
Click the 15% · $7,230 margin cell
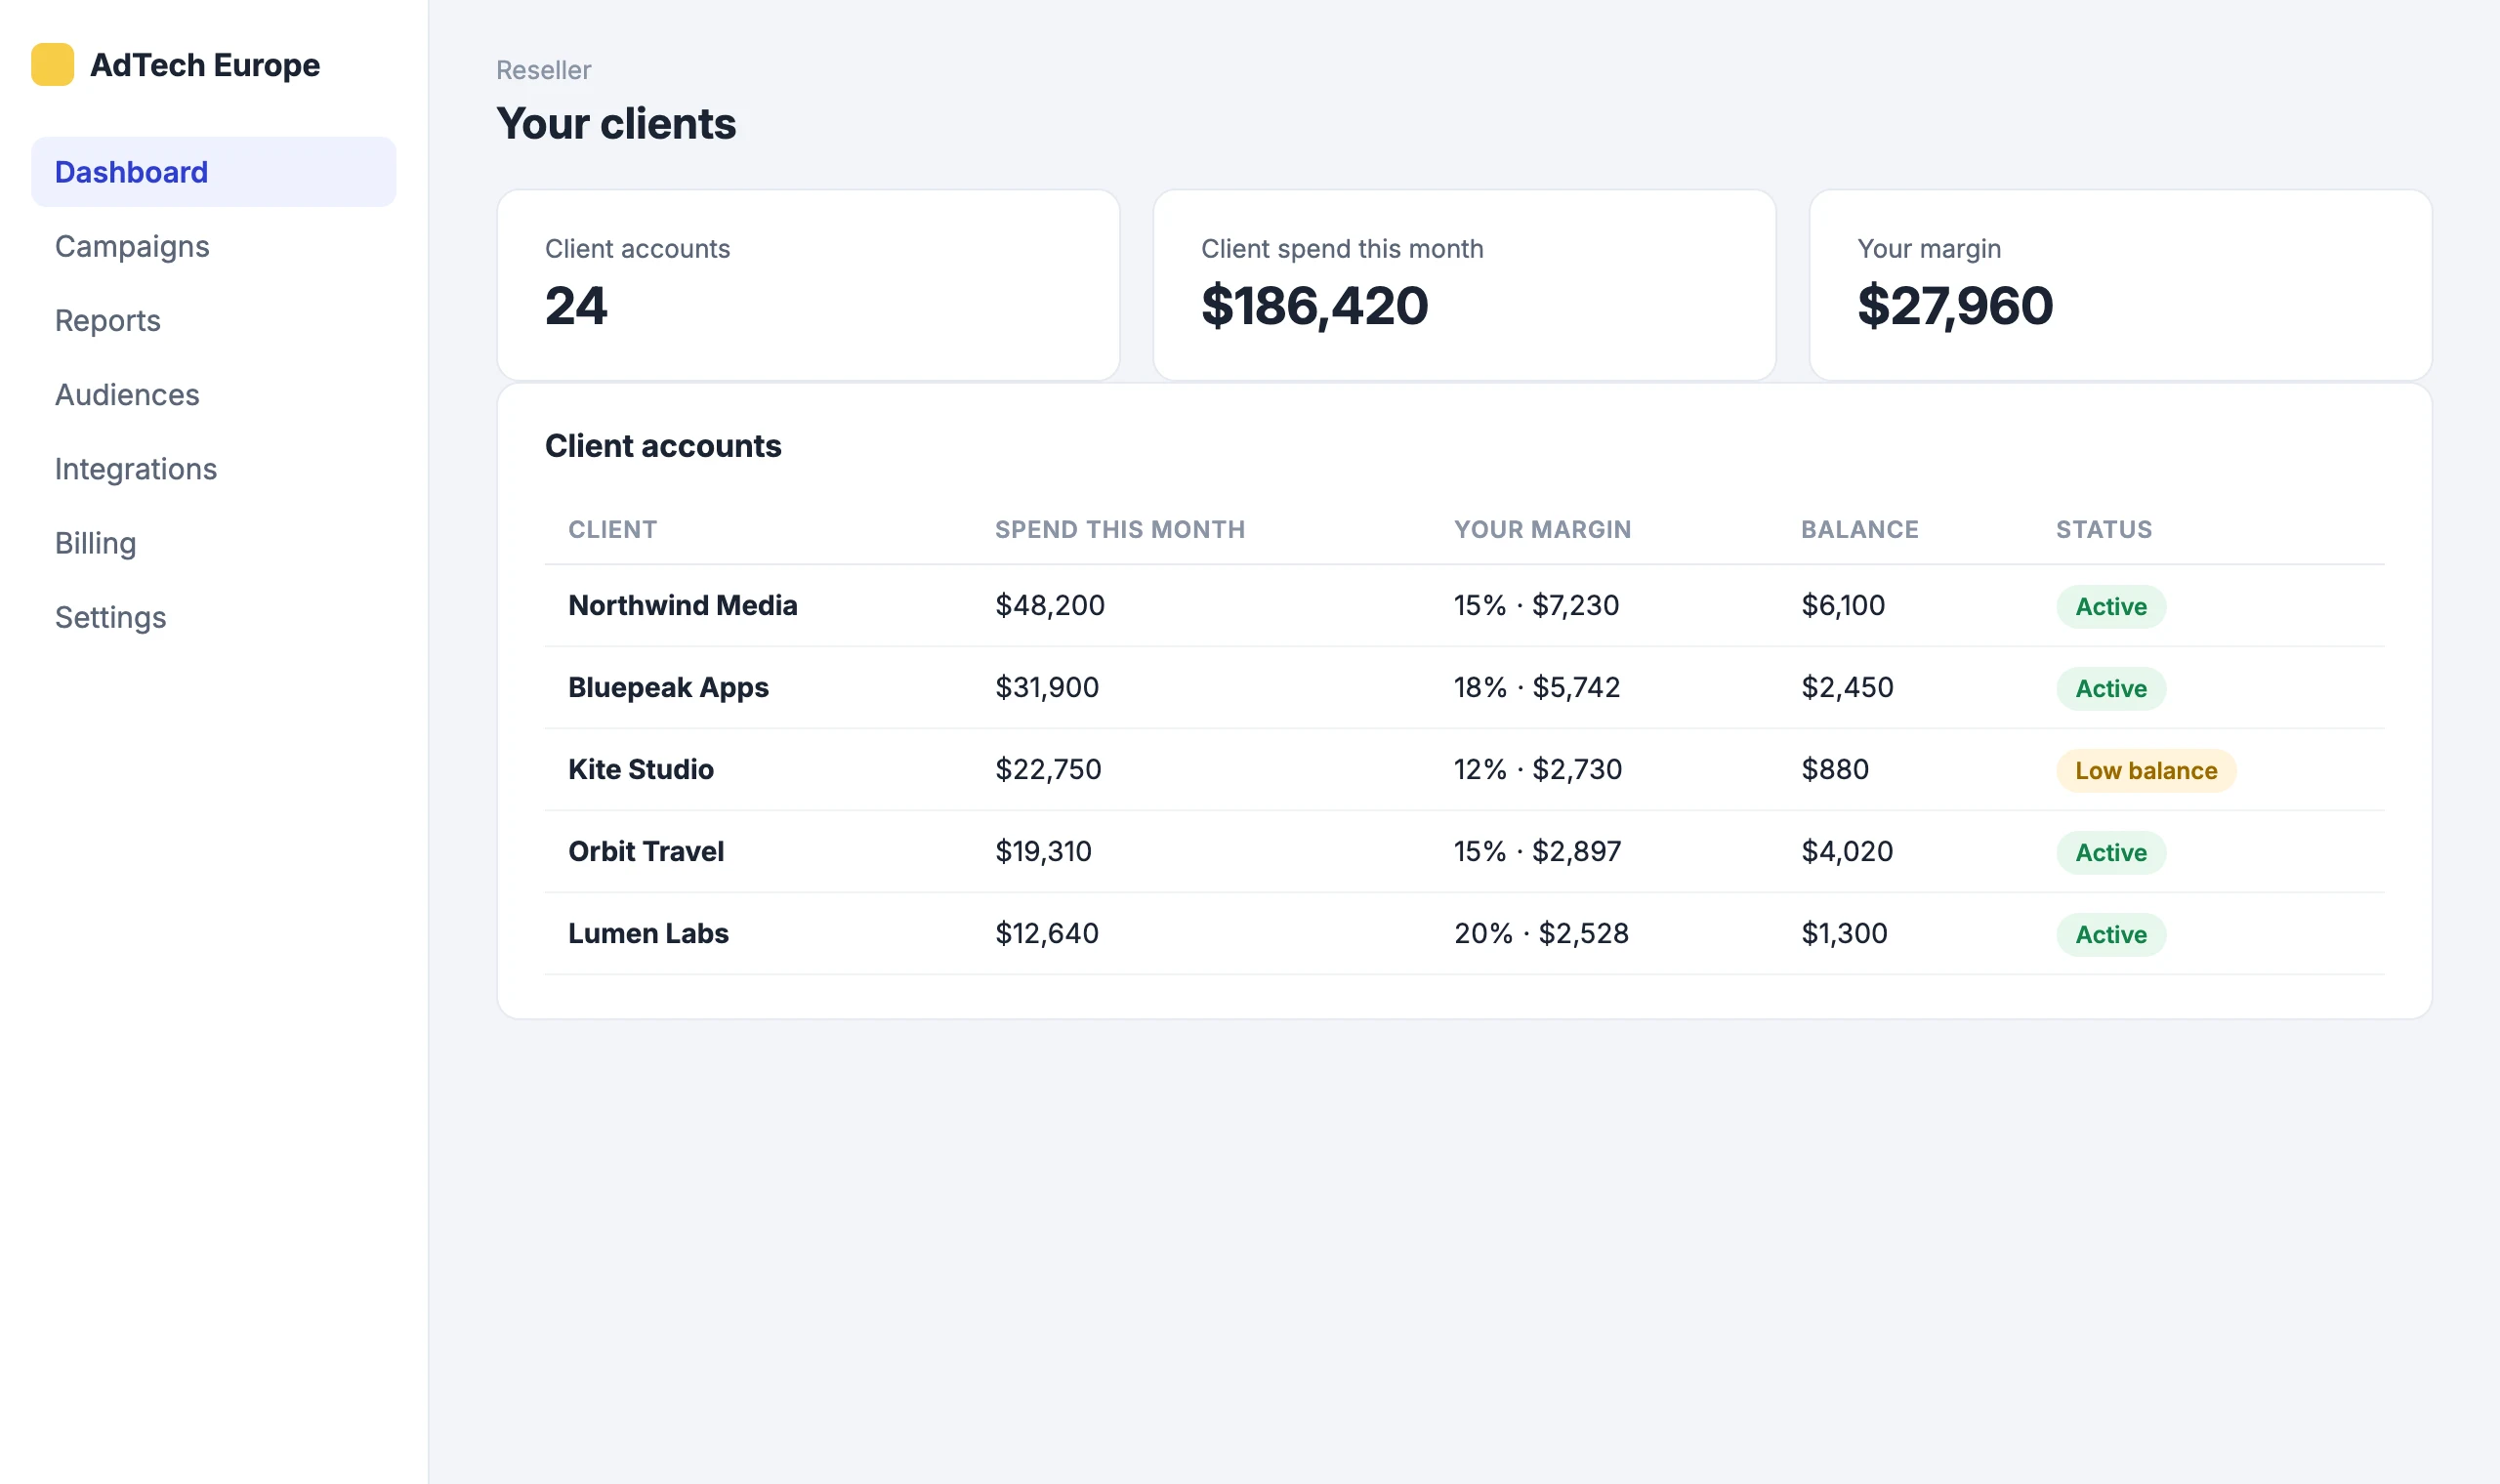coord(1536,605)
